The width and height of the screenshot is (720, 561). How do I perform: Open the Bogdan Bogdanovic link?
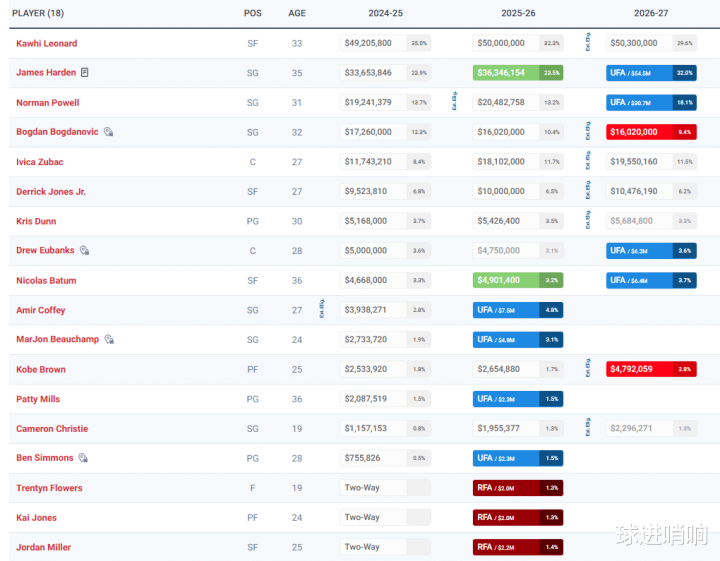(57, 132)
